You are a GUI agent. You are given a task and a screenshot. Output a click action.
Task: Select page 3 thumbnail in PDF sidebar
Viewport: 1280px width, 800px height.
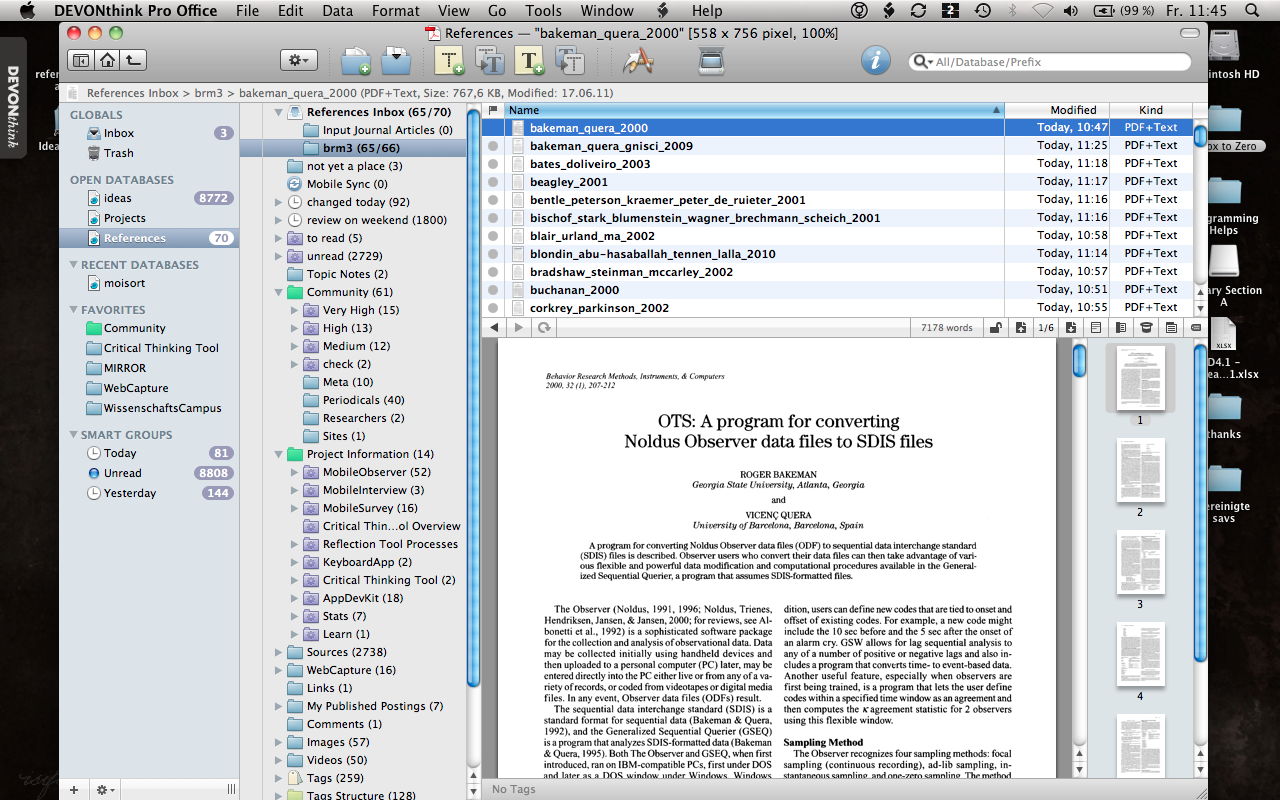[x=1140, y=563]
